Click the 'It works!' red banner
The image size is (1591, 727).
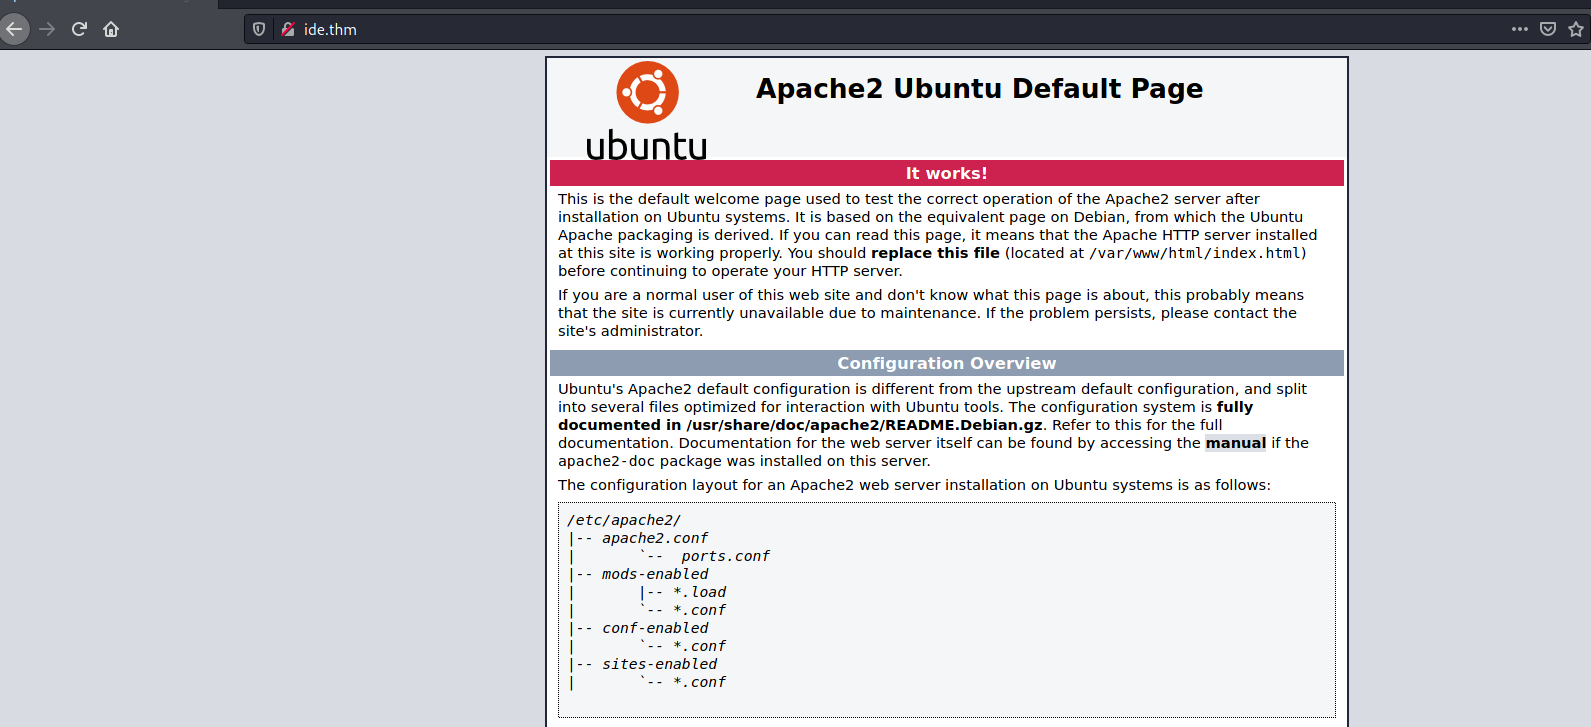pyautogui.click(x=947, y=173)
